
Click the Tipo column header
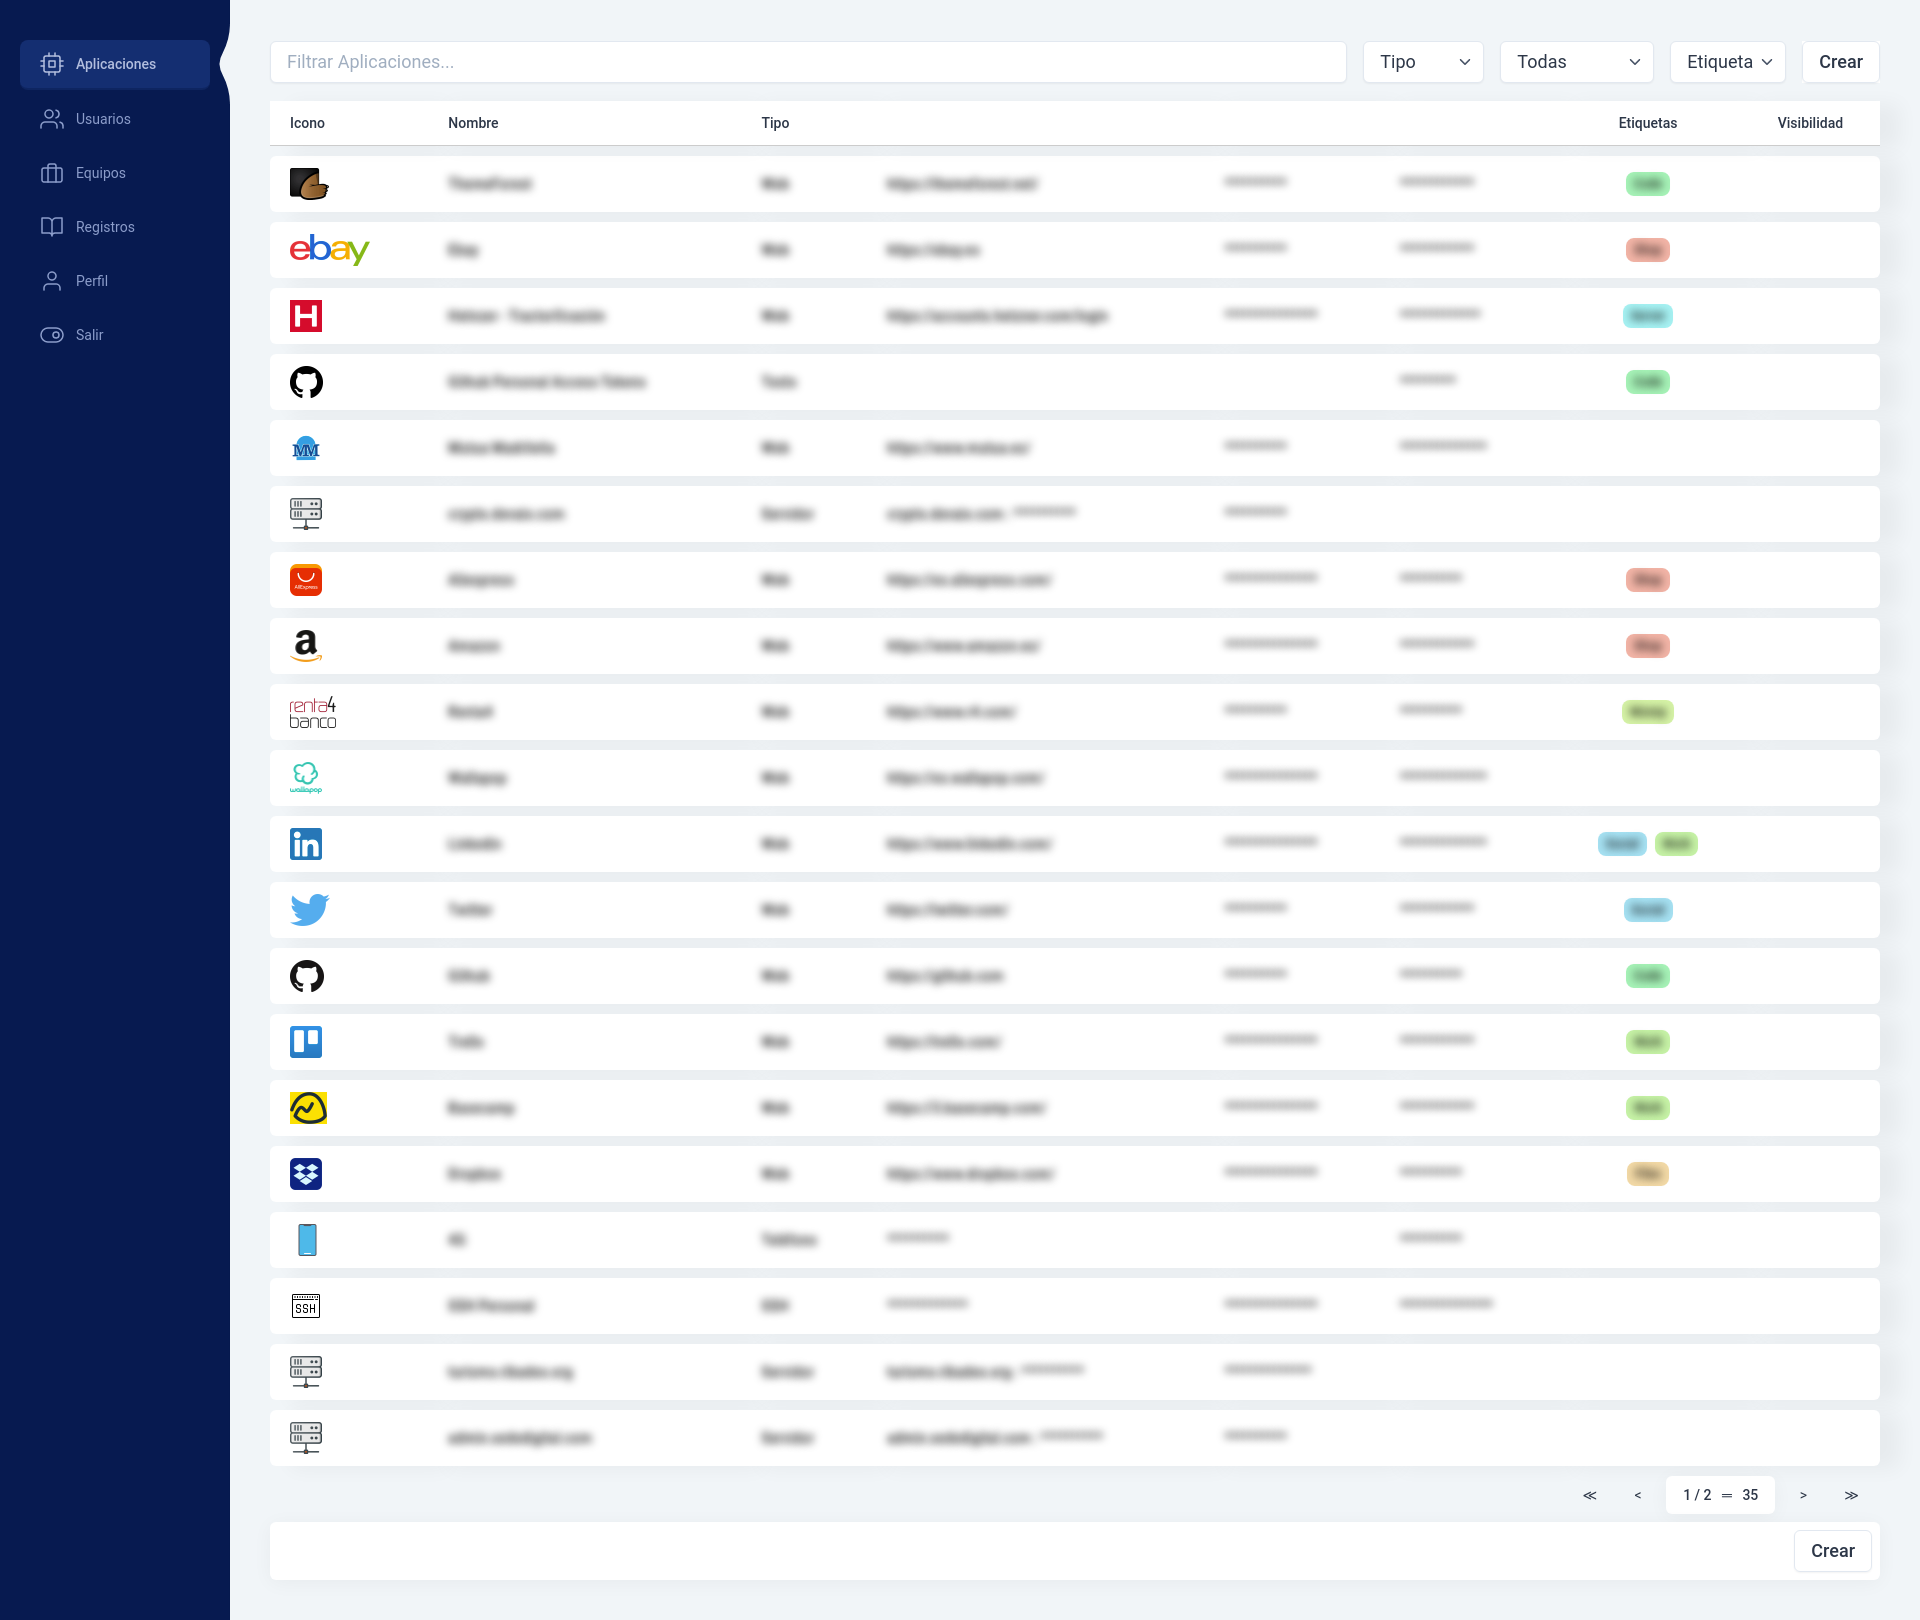[775, 123]
